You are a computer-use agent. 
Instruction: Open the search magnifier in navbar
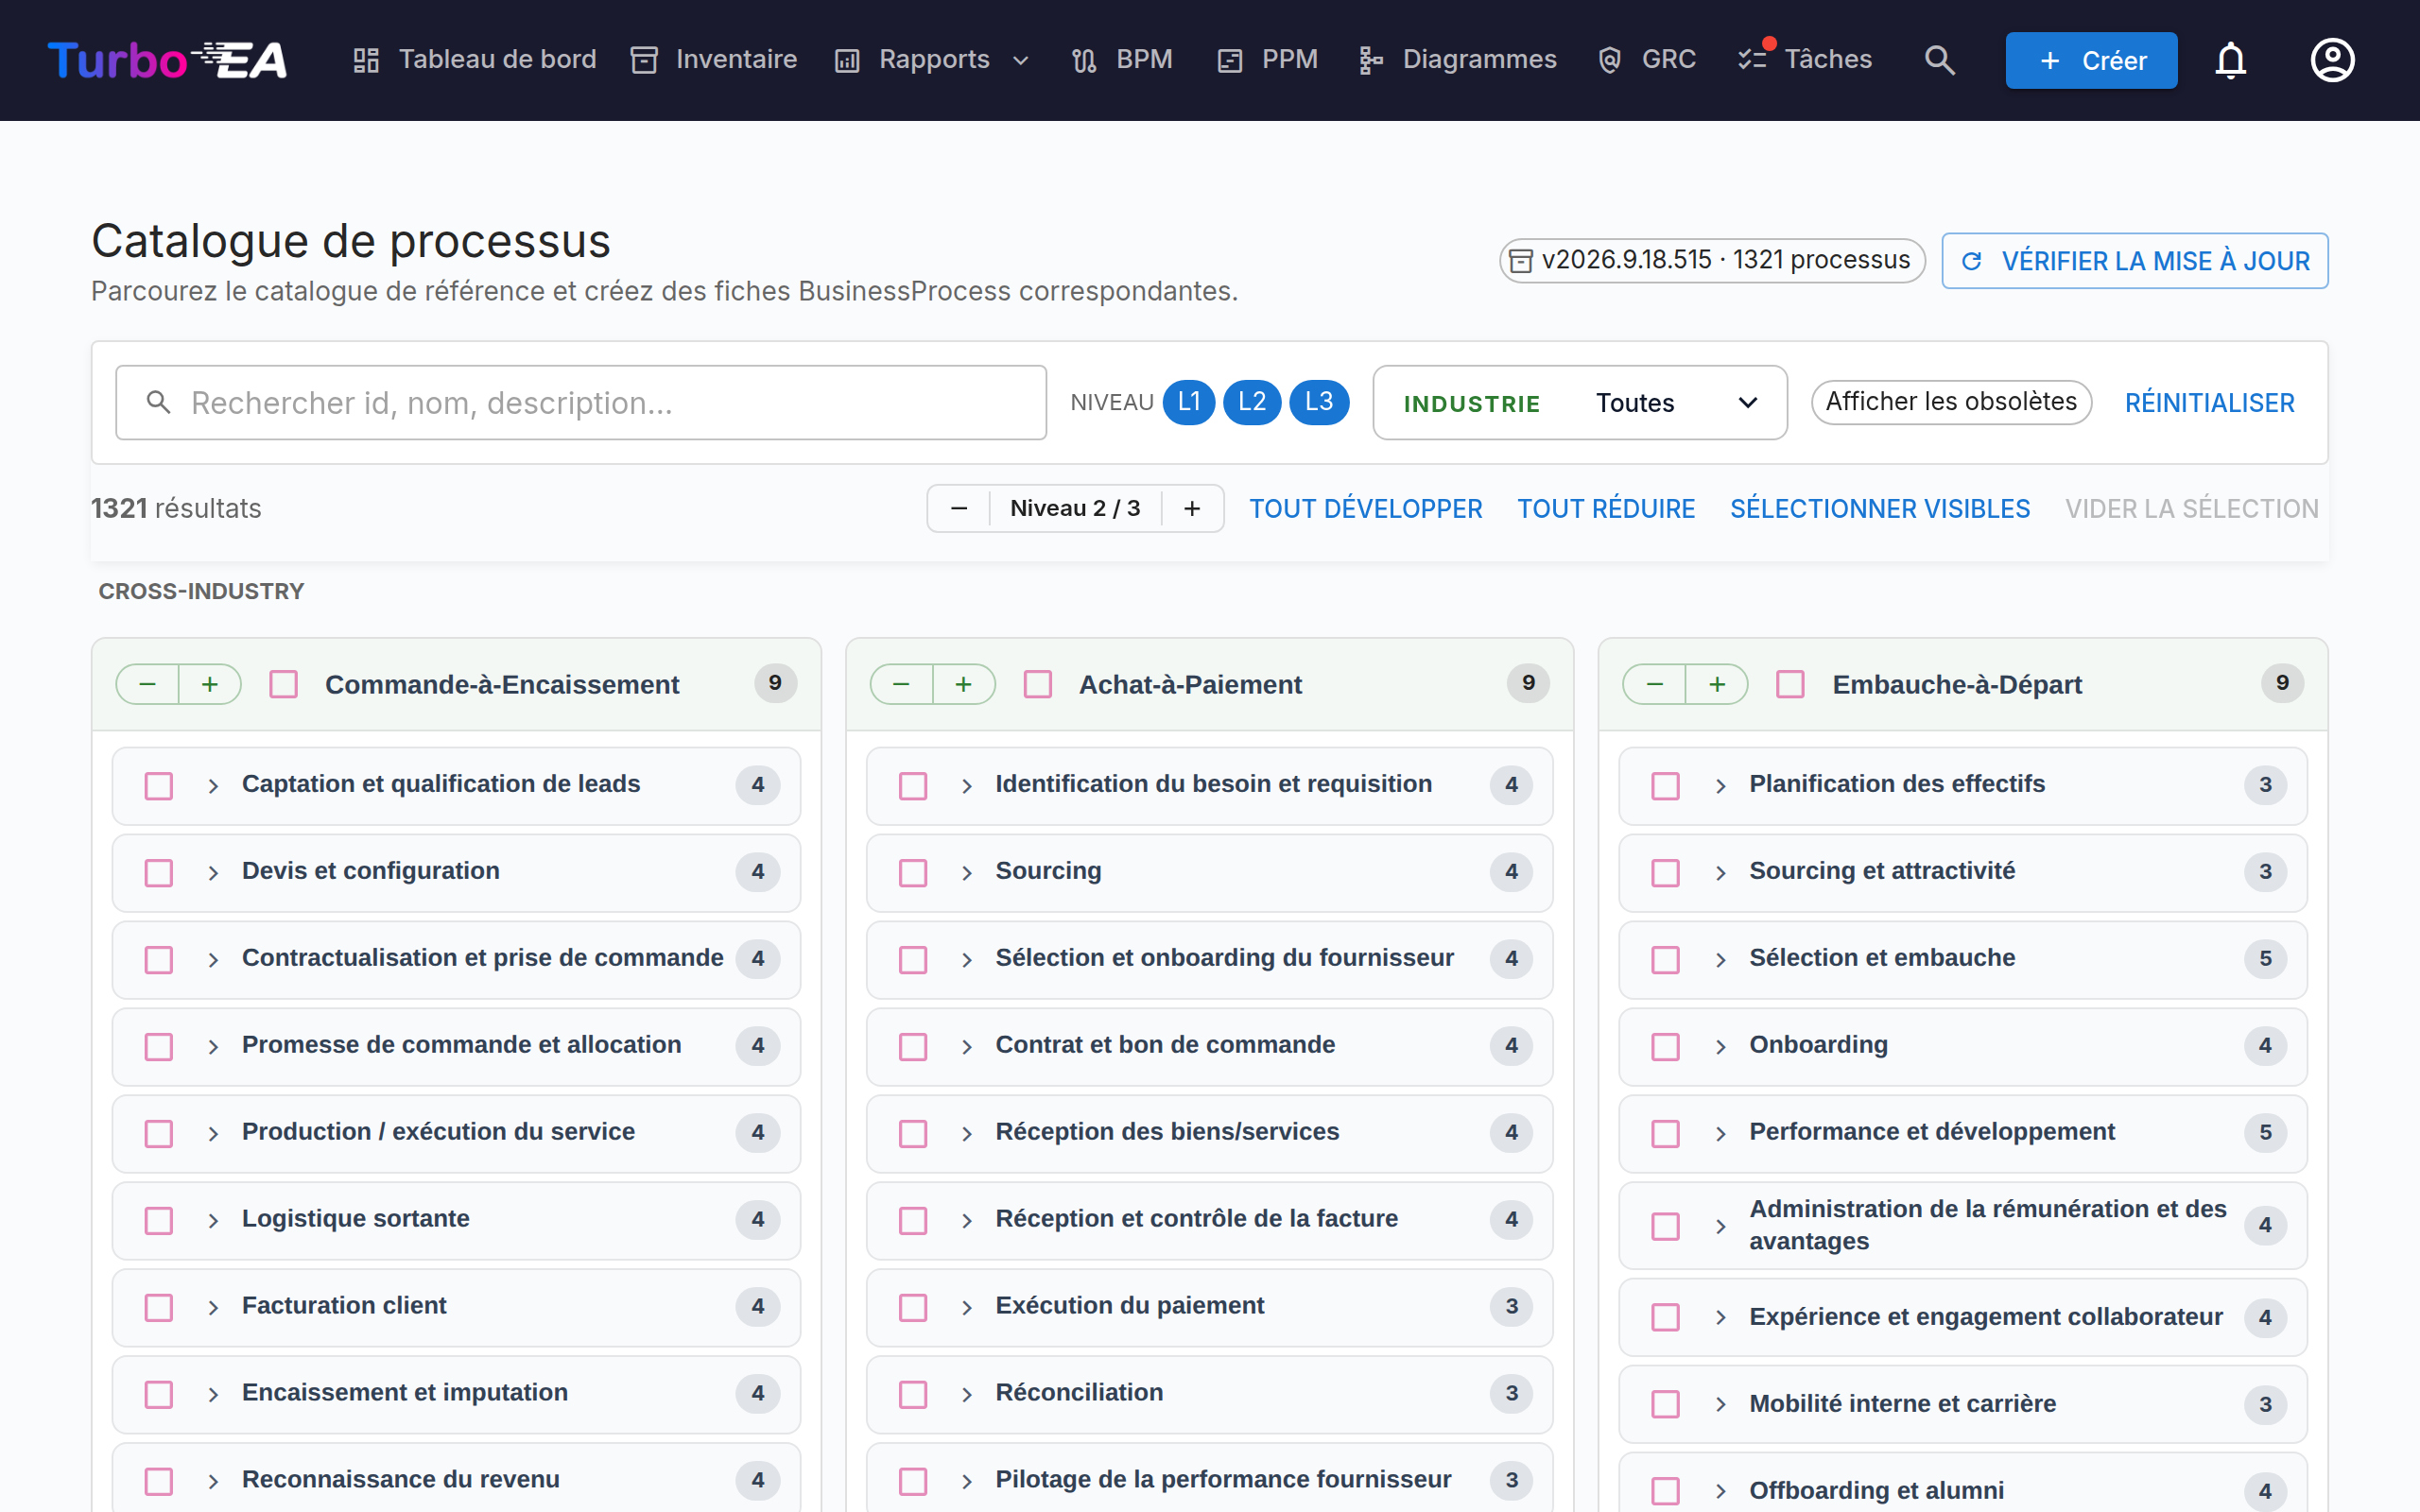[1939, 60]
